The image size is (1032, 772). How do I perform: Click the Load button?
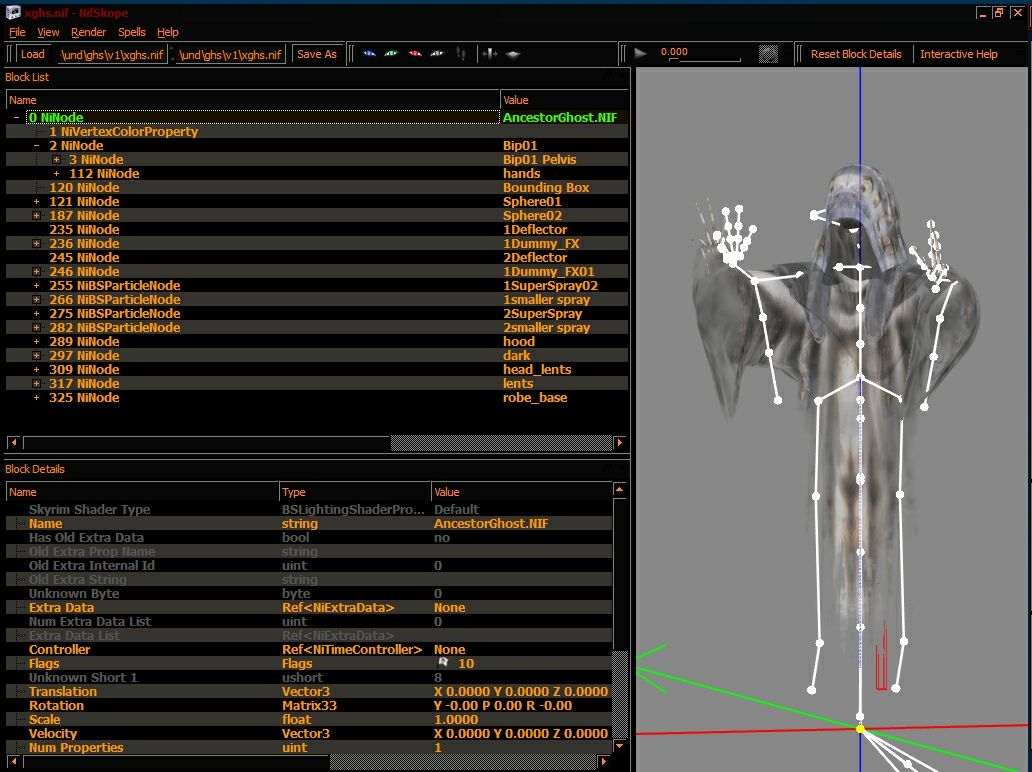(32, 54)
